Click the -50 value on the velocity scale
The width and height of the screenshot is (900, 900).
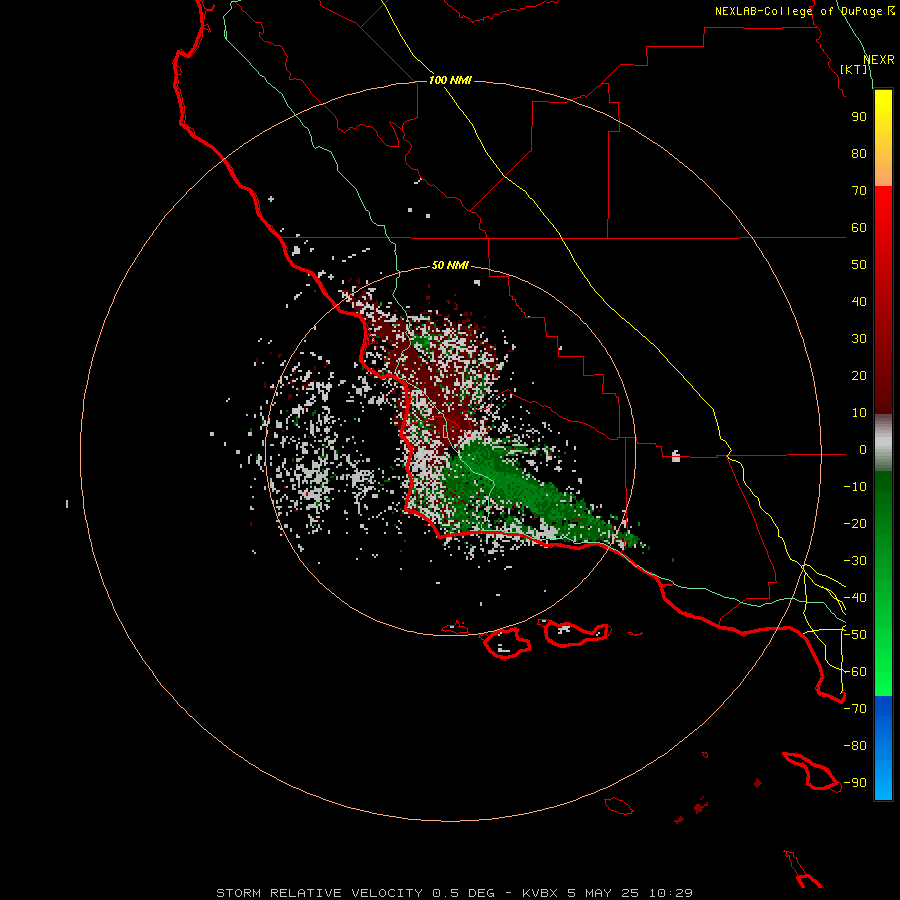[x=855, y=635]
